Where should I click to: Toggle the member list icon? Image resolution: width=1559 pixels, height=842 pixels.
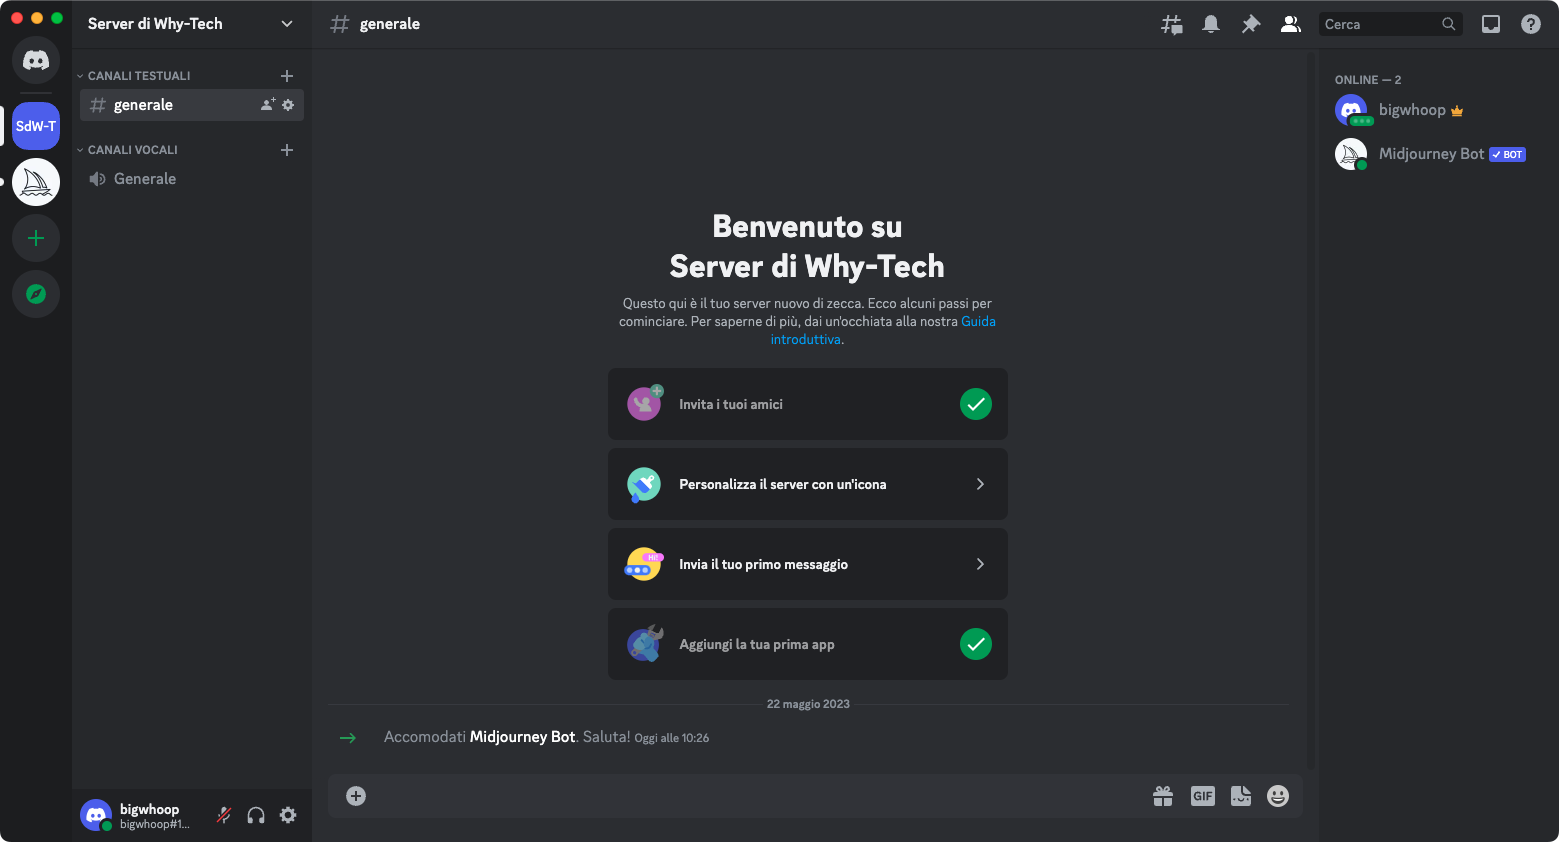click(1291, 24)
